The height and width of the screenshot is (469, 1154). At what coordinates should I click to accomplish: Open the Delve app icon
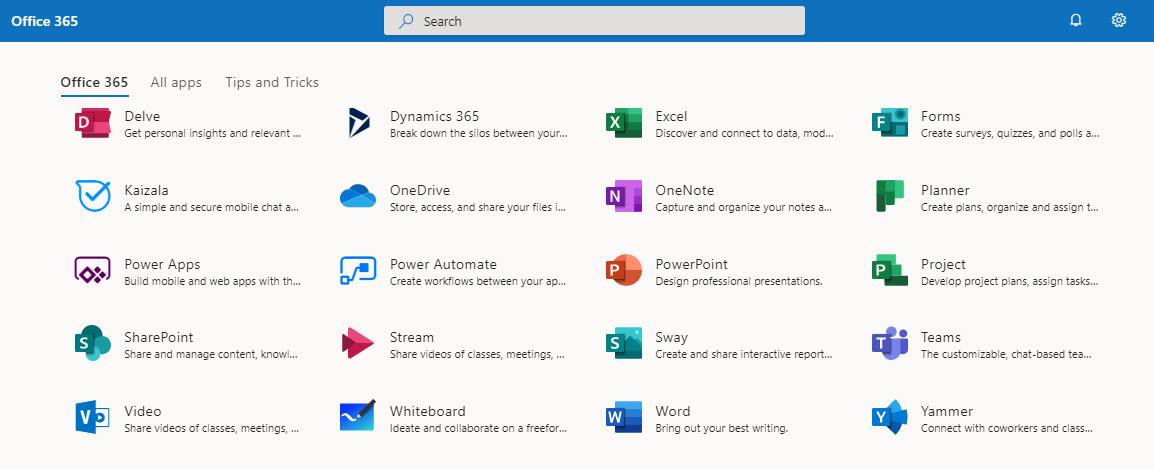click(93, 123)
